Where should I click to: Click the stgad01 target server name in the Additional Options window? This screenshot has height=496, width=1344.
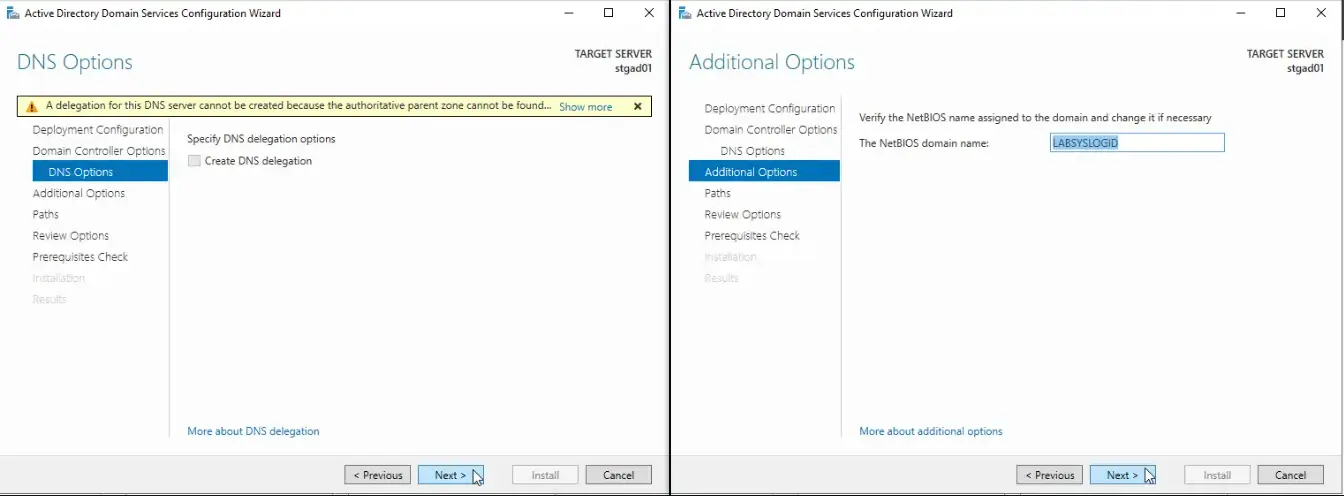point(1304,68)
